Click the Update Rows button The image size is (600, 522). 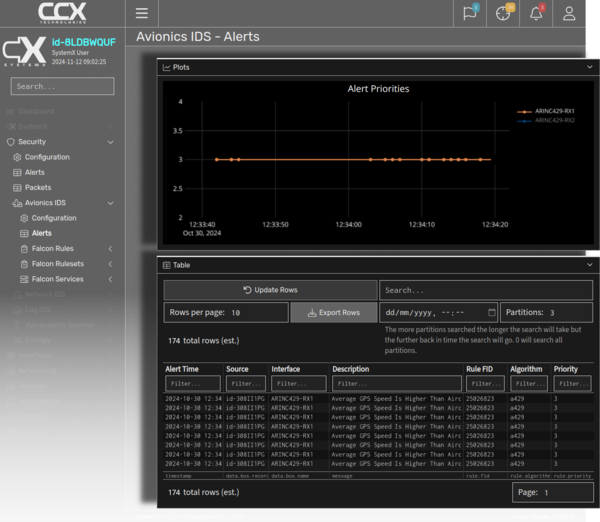(x=270, y=290)
